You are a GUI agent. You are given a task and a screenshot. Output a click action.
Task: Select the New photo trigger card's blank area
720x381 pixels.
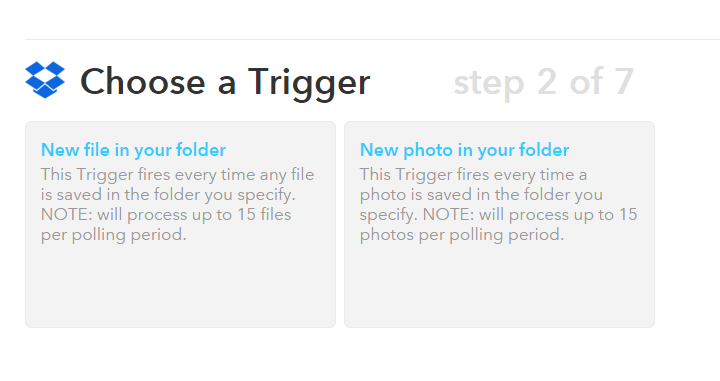tap(499, 285)
